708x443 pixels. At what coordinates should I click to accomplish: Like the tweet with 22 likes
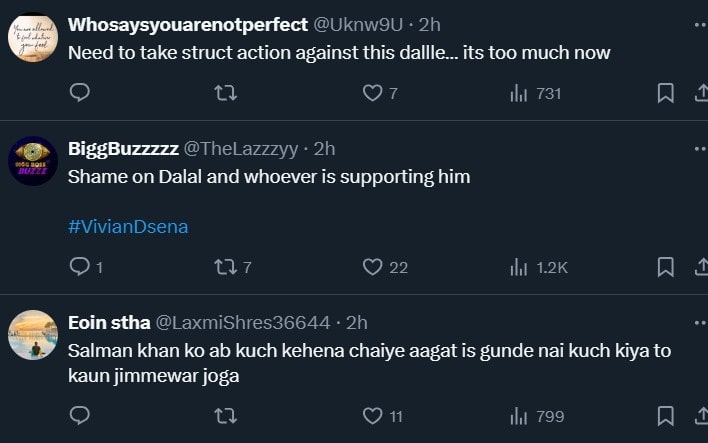point(373,267)
